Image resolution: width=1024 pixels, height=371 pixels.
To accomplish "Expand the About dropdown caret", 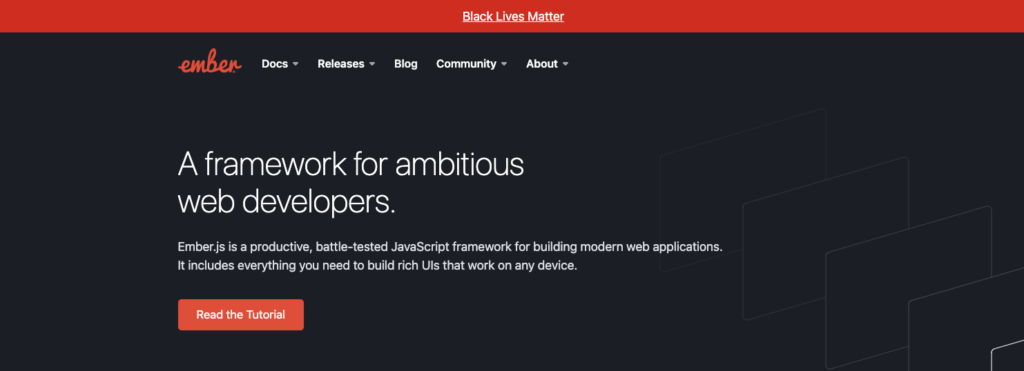I will click(x=565, y=64).
